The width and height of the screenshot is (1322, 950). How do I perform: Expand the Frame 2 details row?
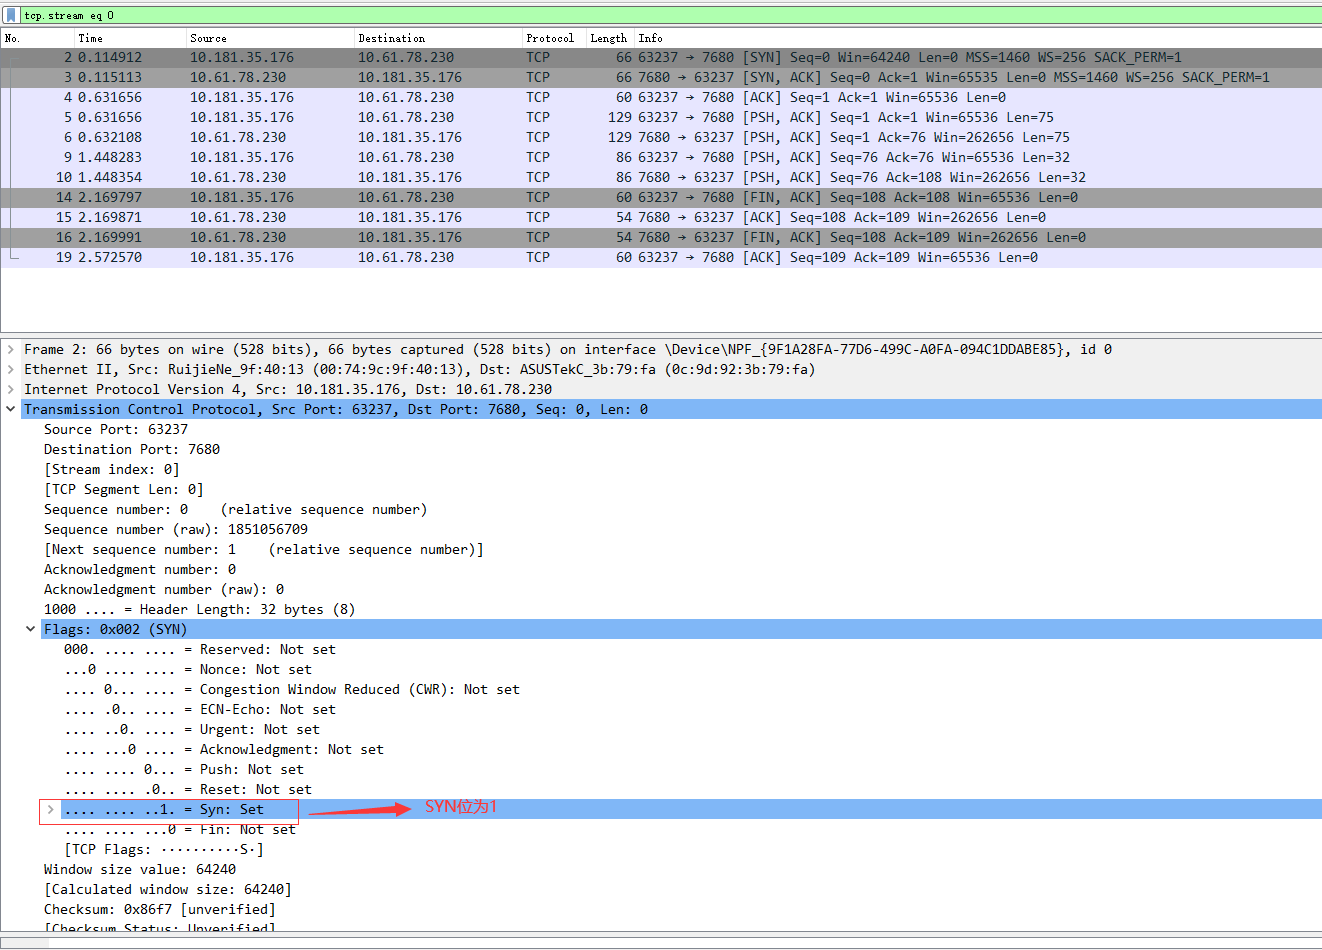[10, 349]
